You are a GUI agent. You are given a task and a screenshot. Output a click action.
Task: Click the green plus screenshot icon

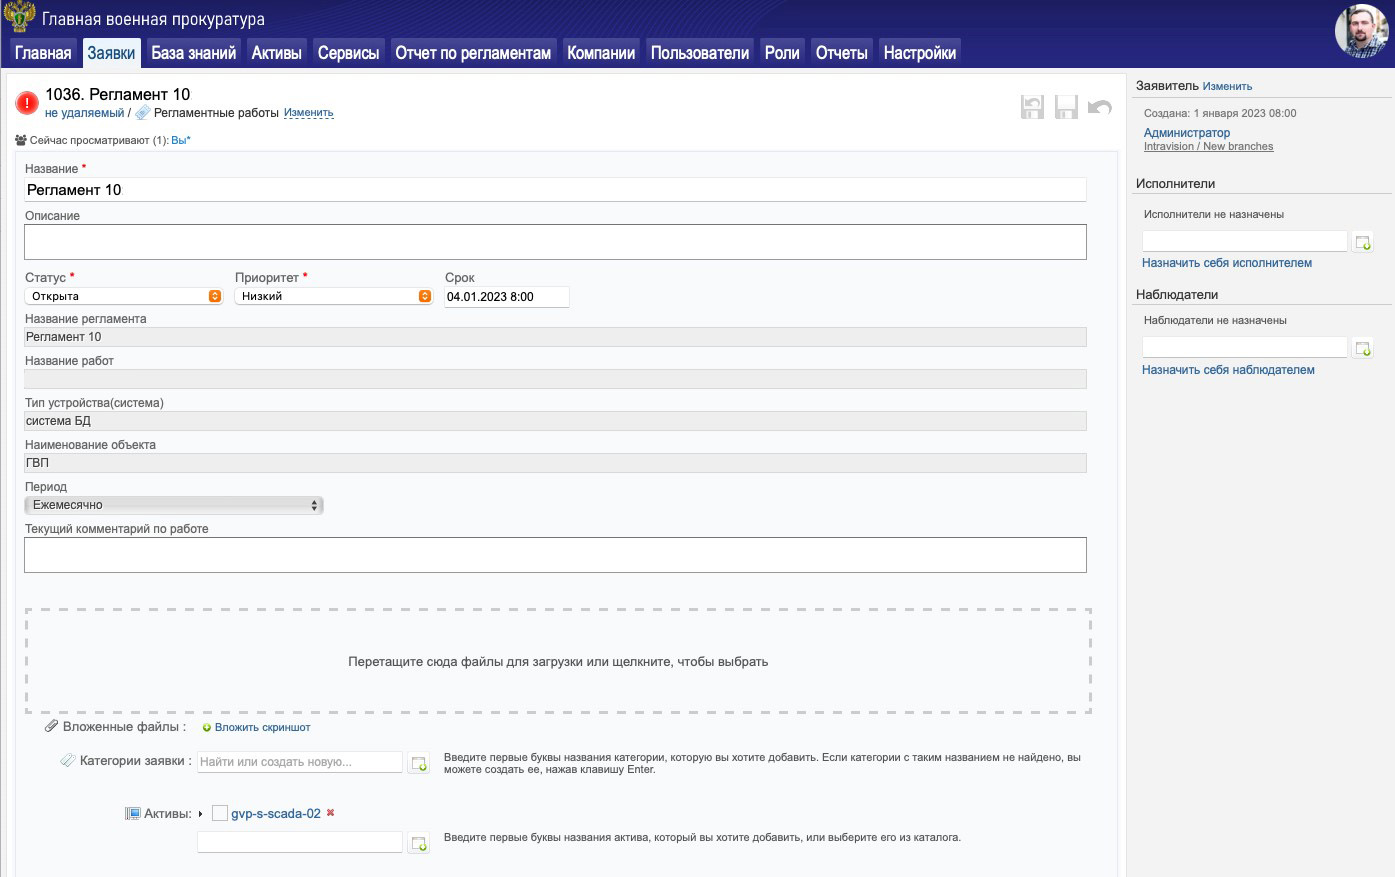(207, 728)
